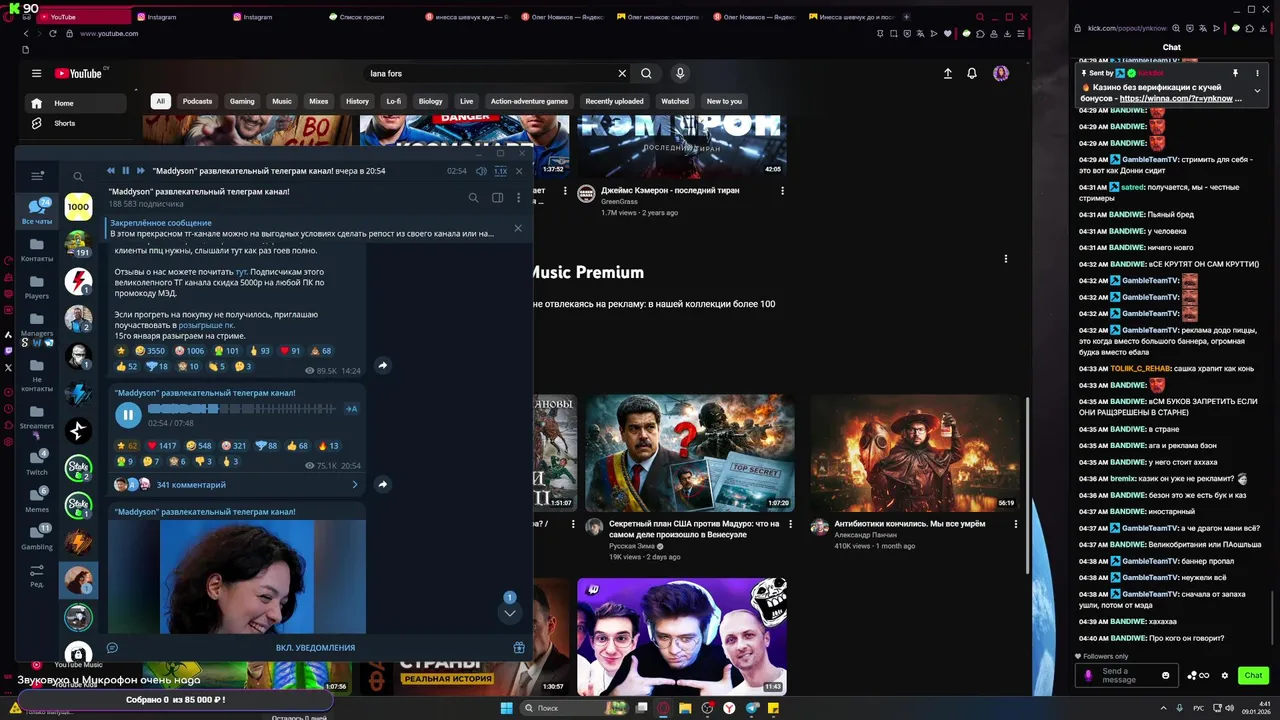
Task: Forward the PC giveaway text post
Action: pyautogui.click(x=382, y=365)
